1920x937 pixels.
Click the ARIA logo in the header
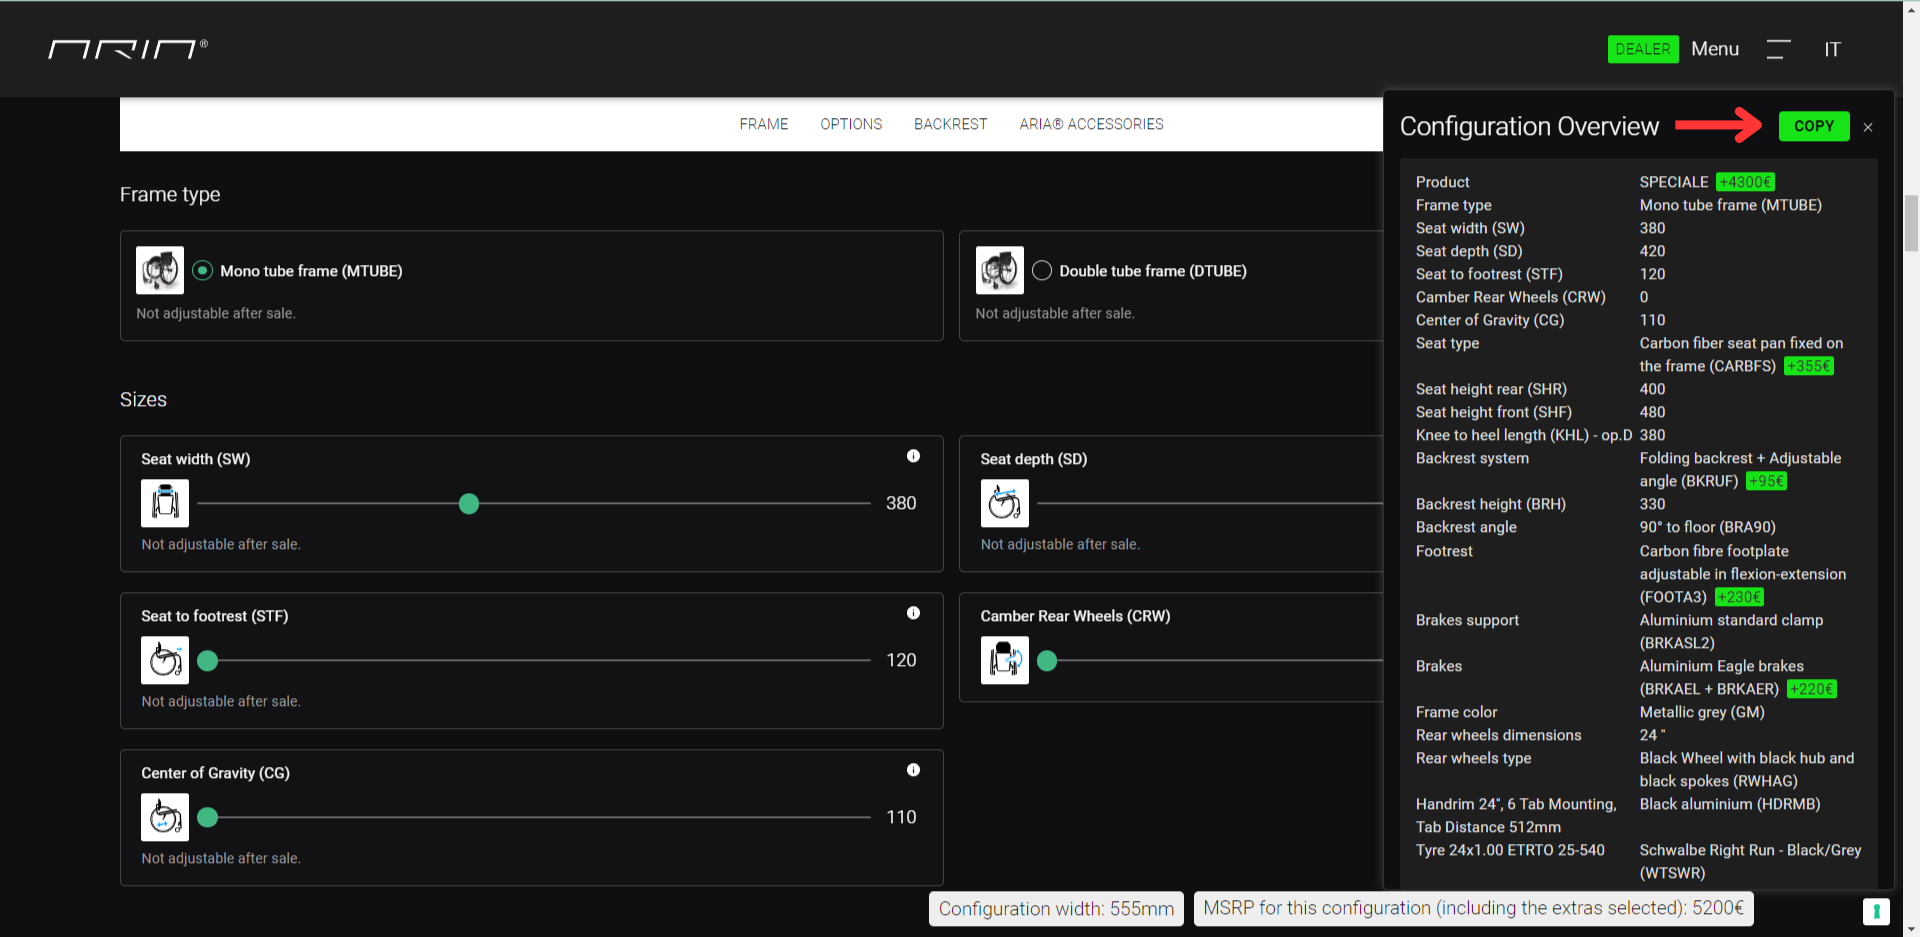tap(127, 49)
